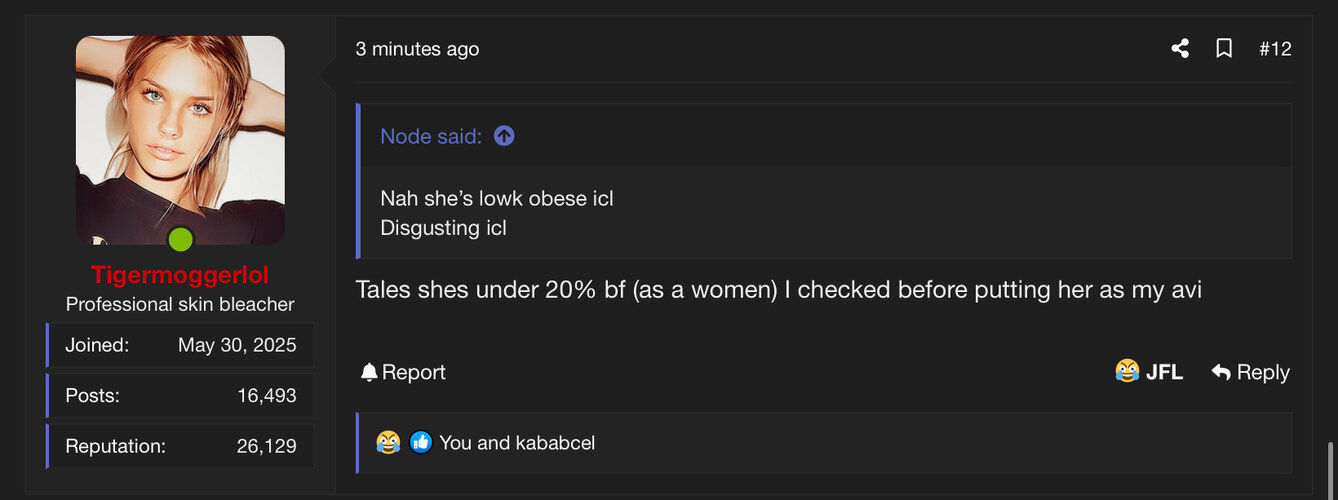Click the "Node said:" quote header
The height and width of the screenshot is (500, 1338).
pos(430,136)
